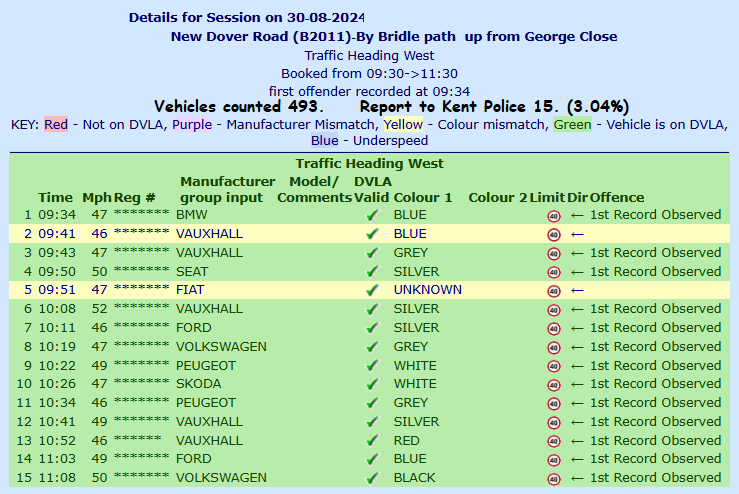Select SEAT manufacturer cell
The width and height of the screenshot is (739, 494).
pos(192,272)
